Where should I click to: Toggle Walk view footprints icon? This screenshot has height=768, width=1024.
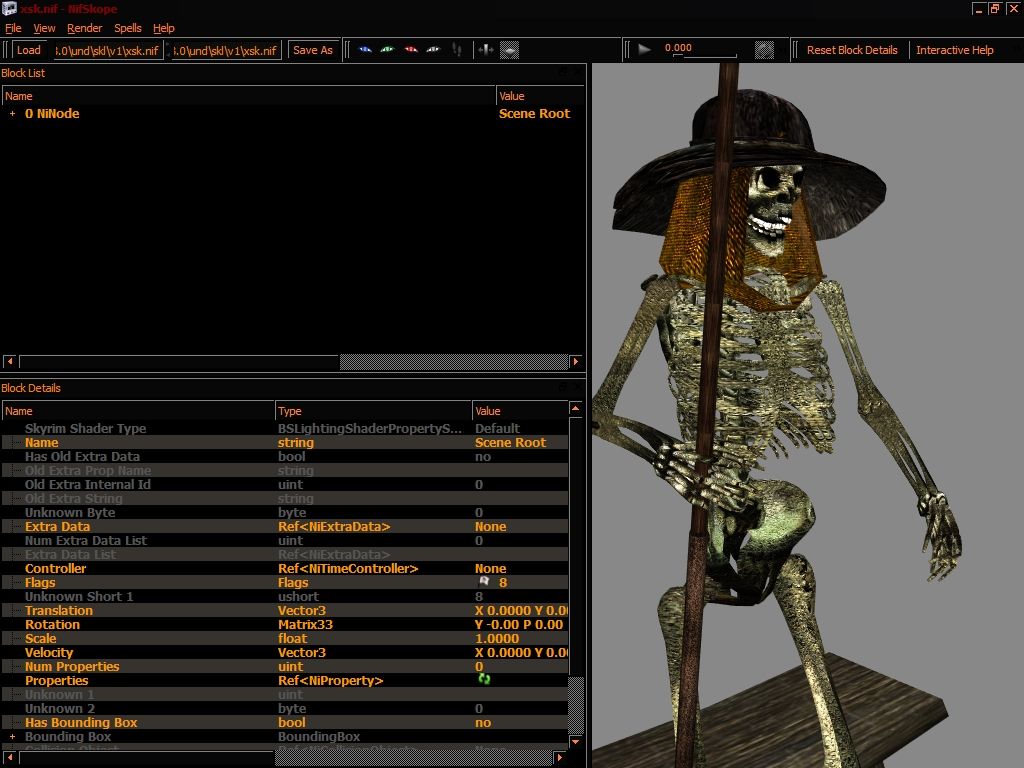pos(457,50)
